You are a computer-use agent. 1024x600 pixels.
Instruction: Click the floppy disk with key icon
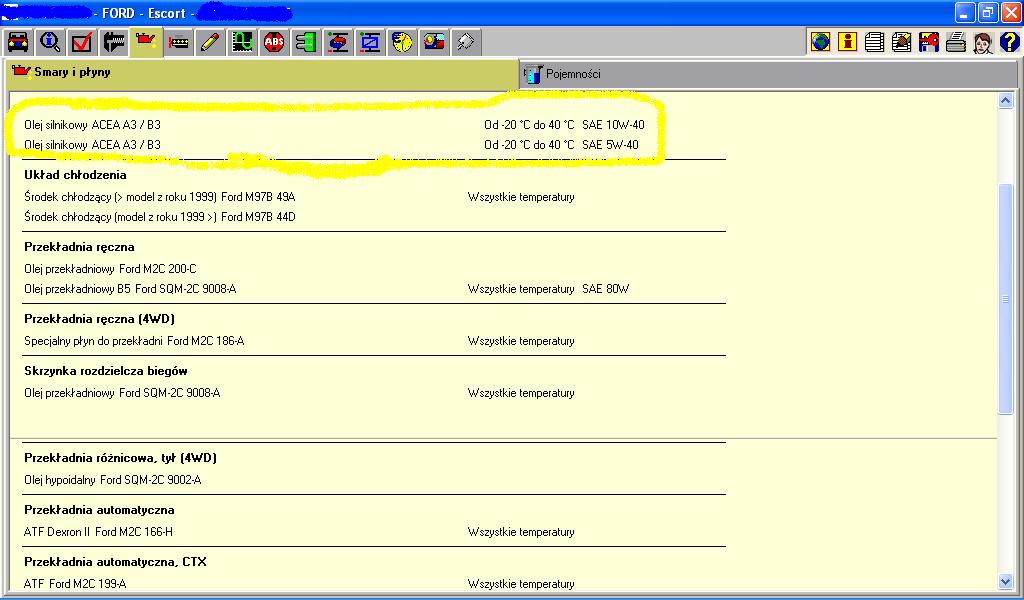click(x=929, y=42)
